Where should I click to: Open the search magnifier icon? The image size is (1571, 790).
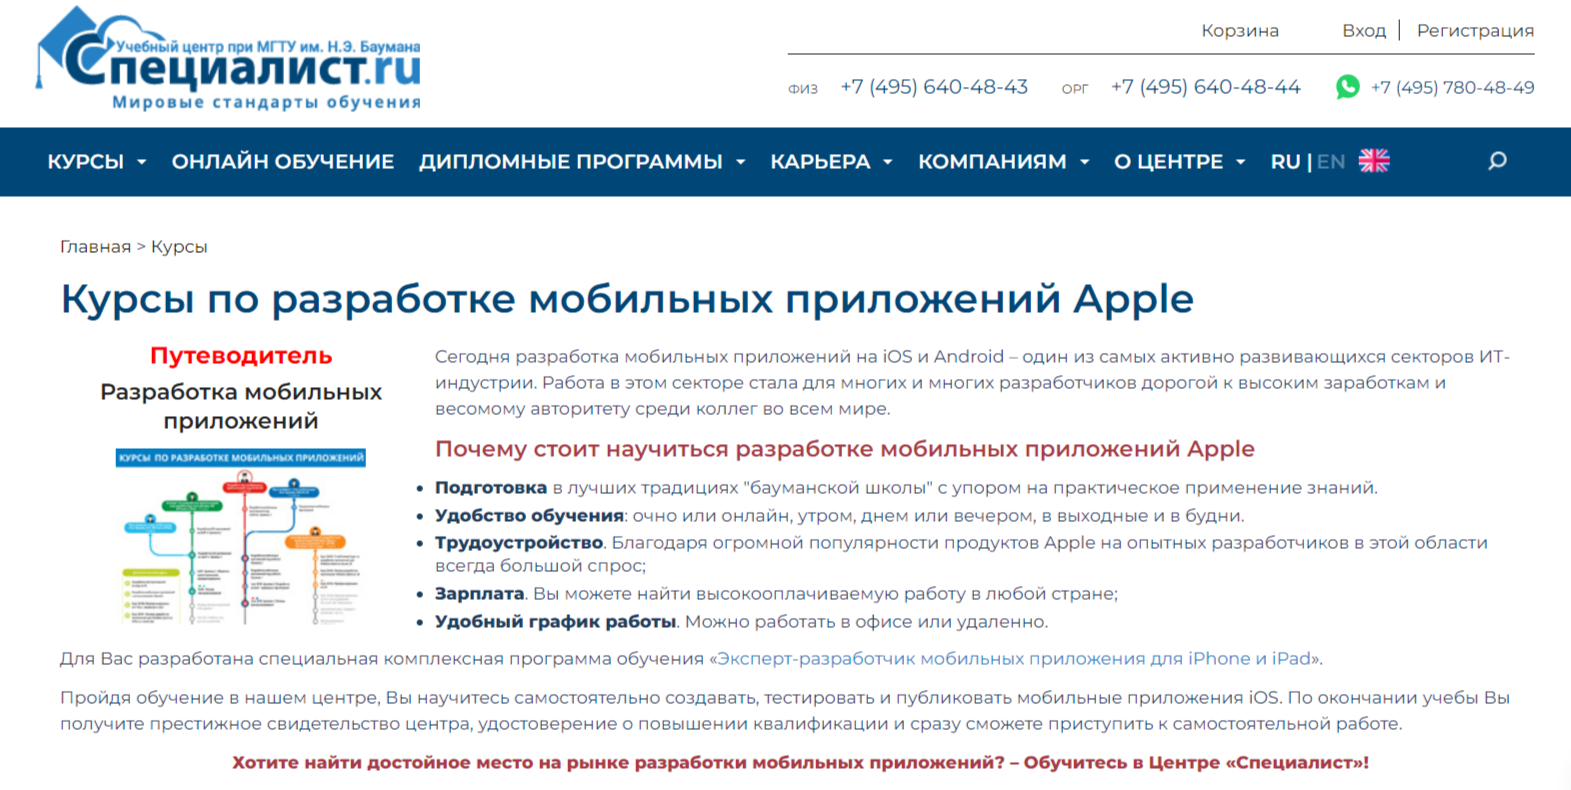(x=1497, y=161)
